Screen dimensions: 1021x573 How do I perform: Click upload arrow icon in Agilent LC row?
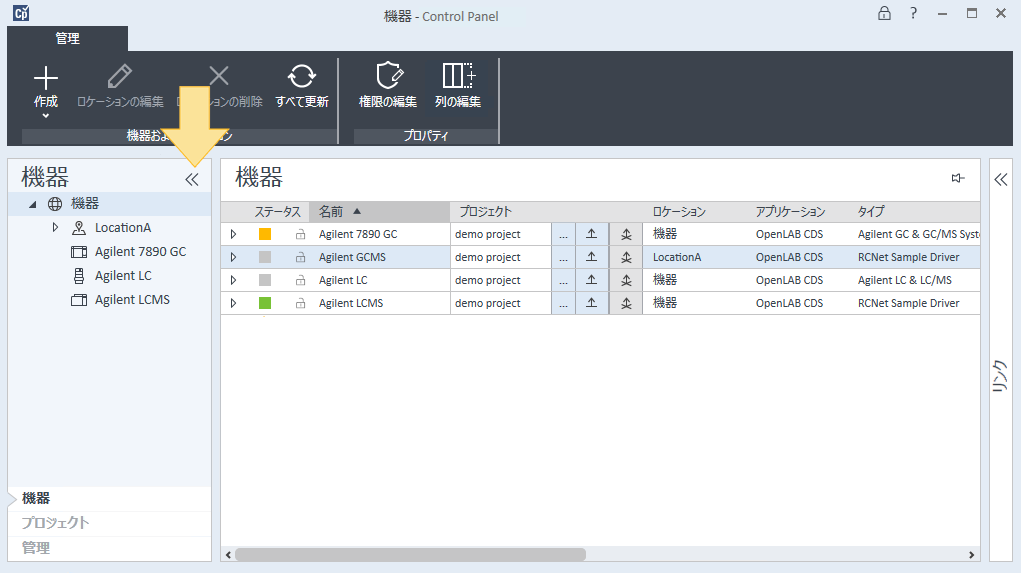point(591,280)
